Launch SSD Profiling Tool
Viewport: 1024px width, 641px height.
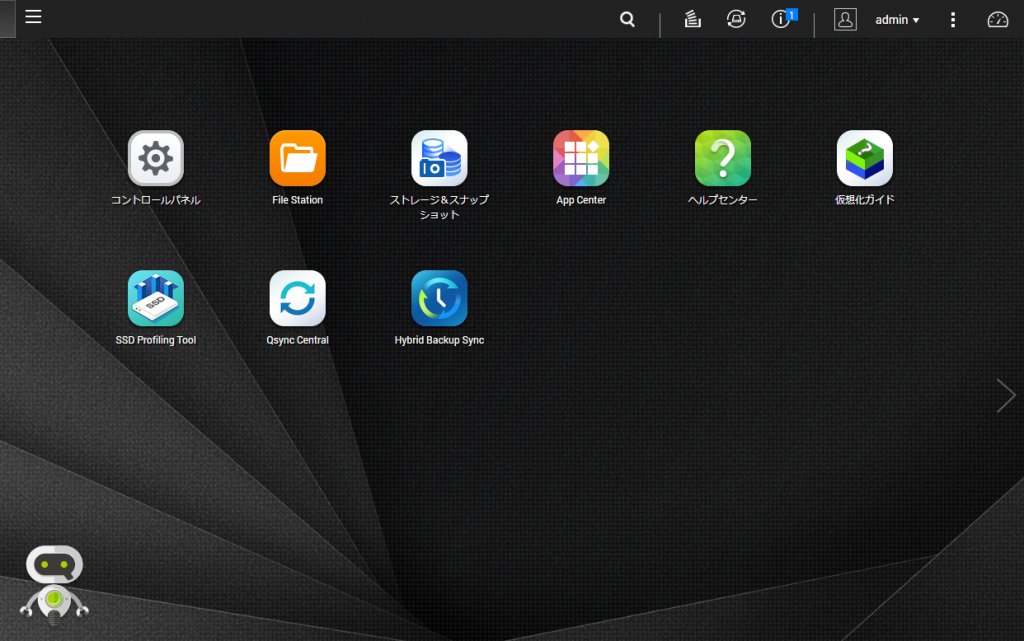(x=156, y=298)
